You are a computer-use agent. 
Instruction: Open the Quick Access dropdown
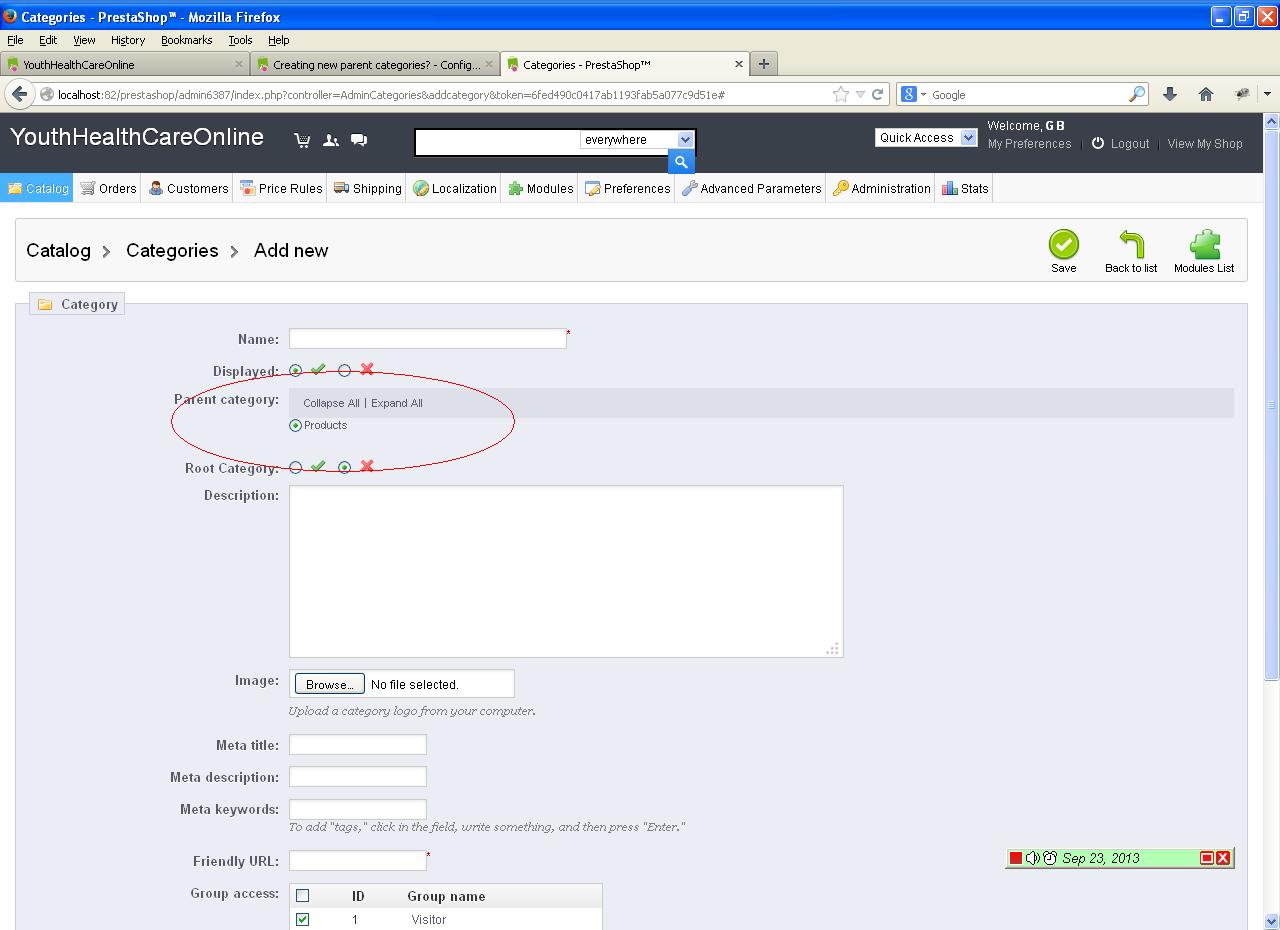click(926, 138)
